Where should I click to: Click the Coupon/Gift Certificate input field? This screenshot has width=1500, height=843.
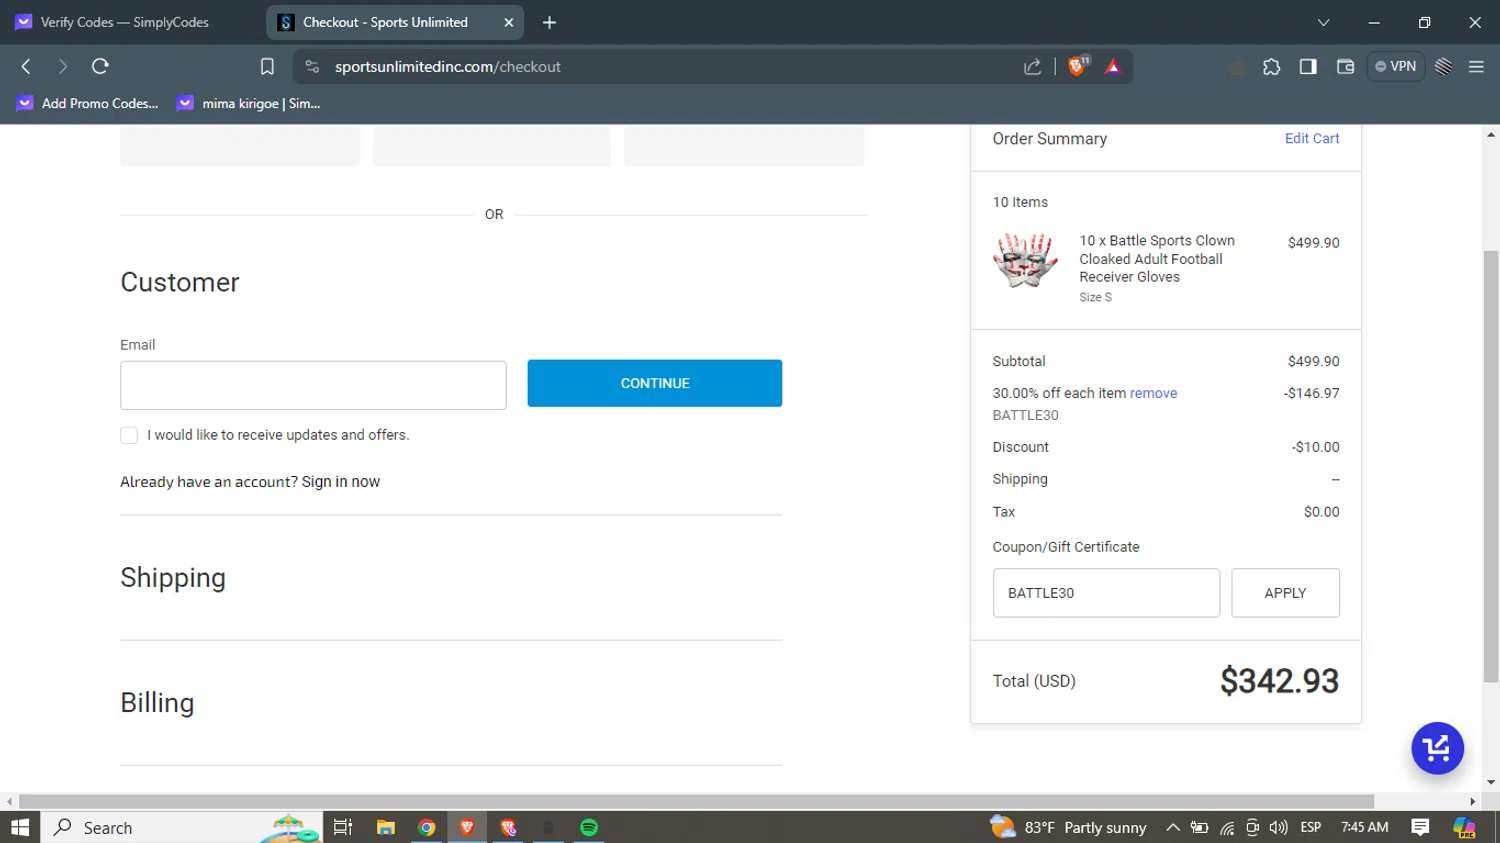coord(1106,593)
